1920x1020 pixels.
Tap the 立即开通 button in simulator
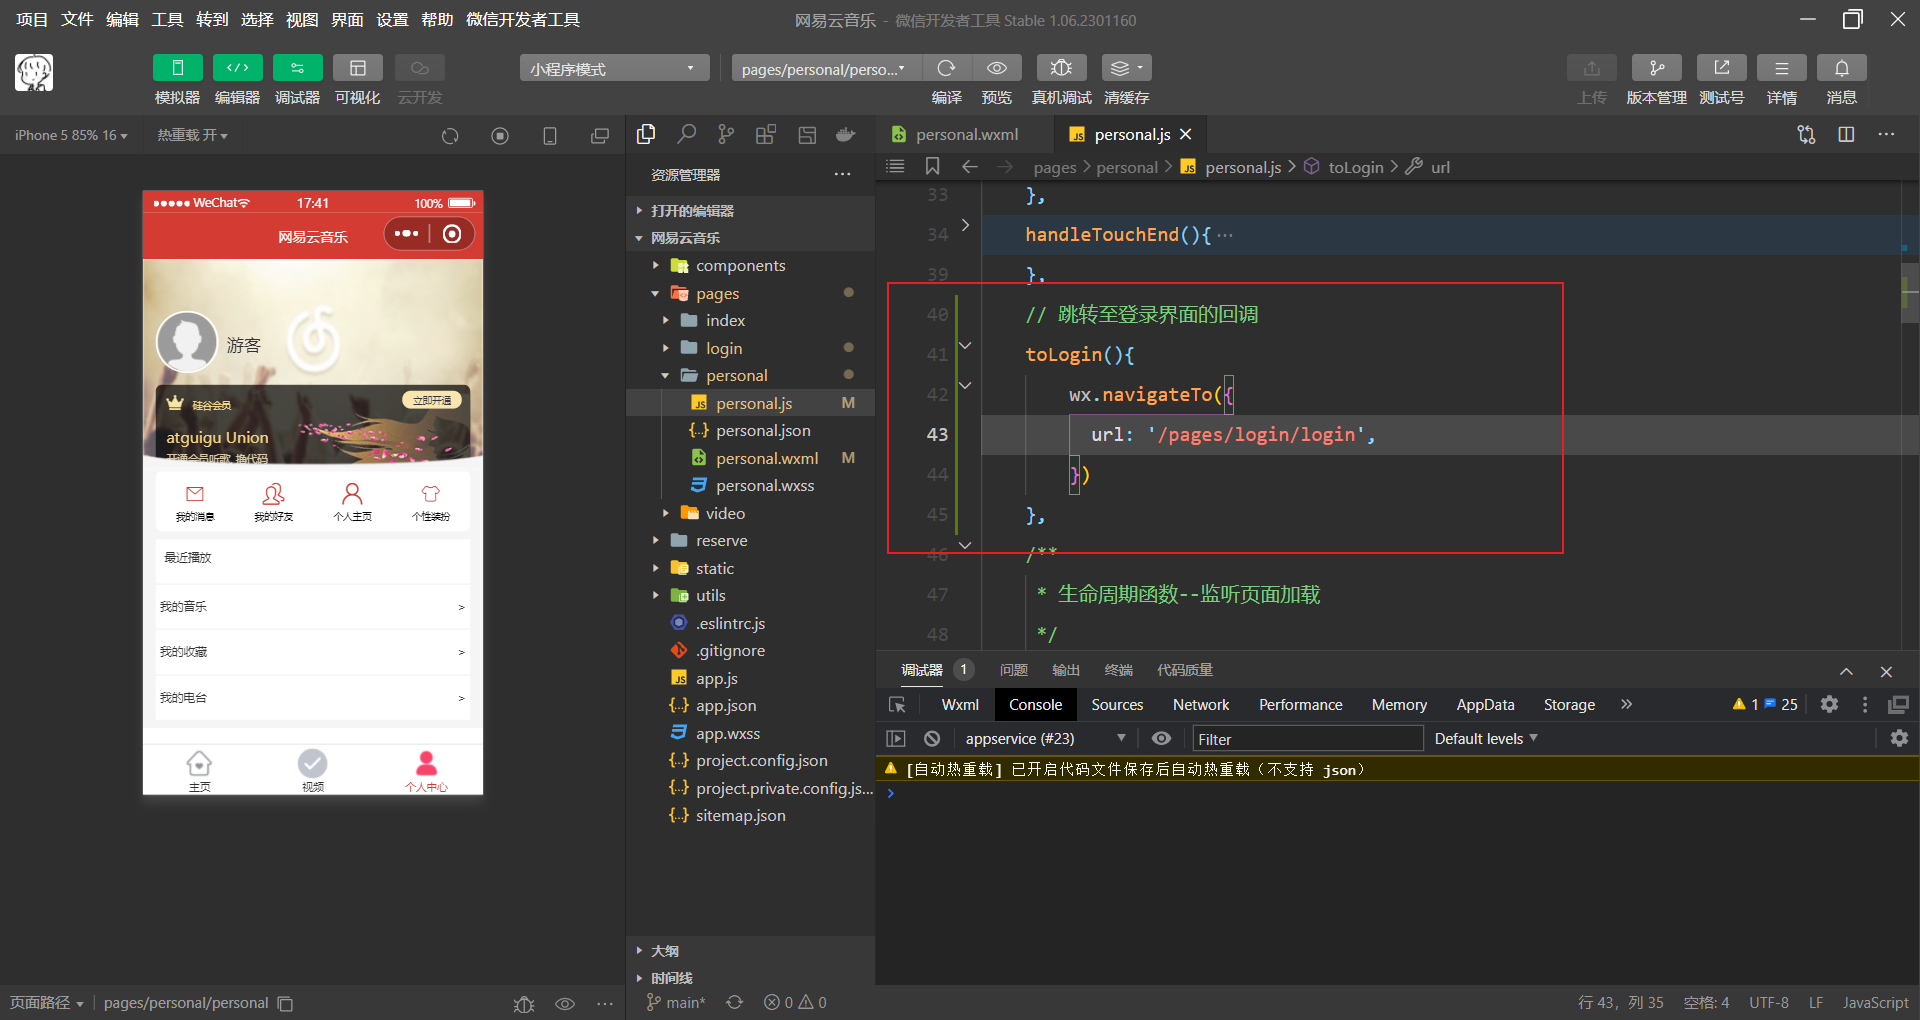[432, 400]
